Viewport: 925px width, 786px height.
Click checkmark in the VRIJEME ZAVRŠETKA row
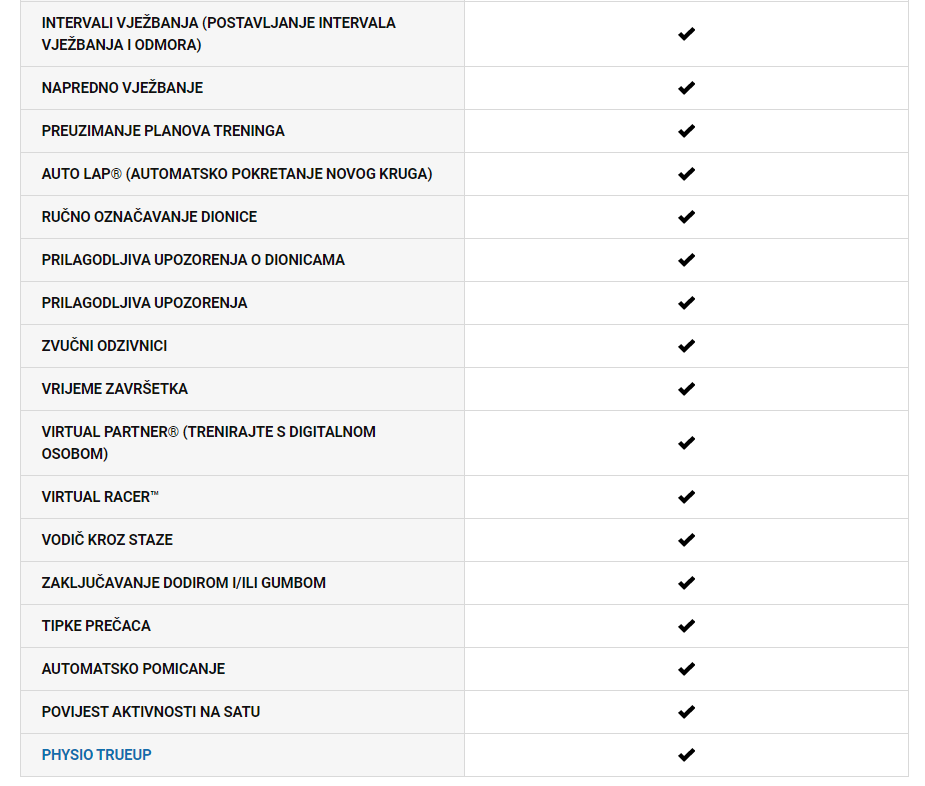pos(686,389)
